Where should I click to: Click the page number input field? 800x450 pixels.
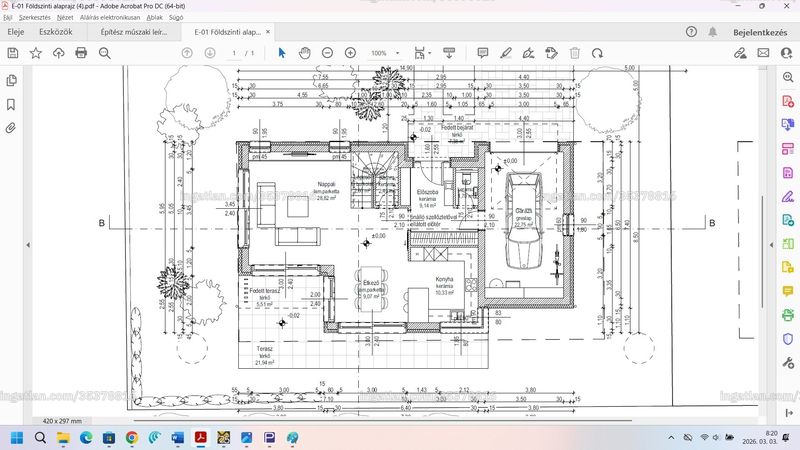tap(234, 53)
